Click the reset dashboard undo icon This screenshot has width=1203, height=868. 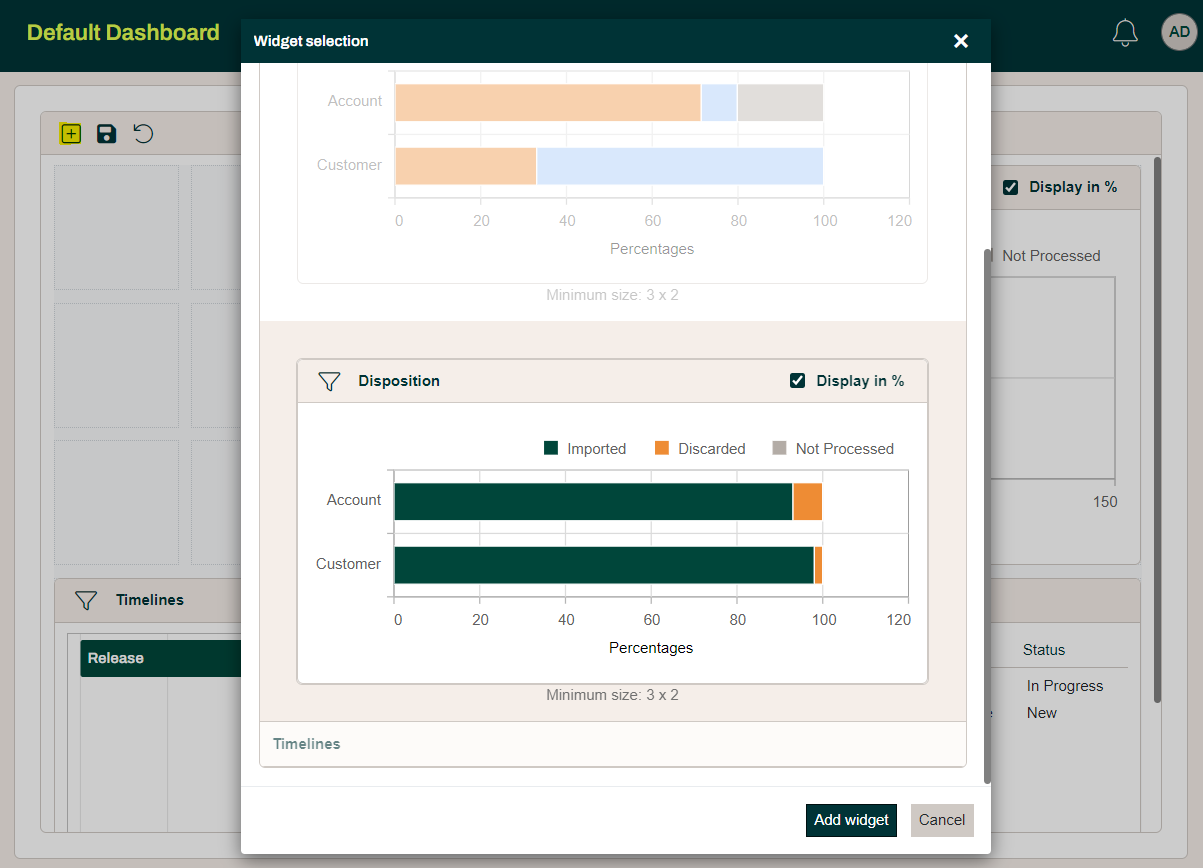[x=144, y=134]
